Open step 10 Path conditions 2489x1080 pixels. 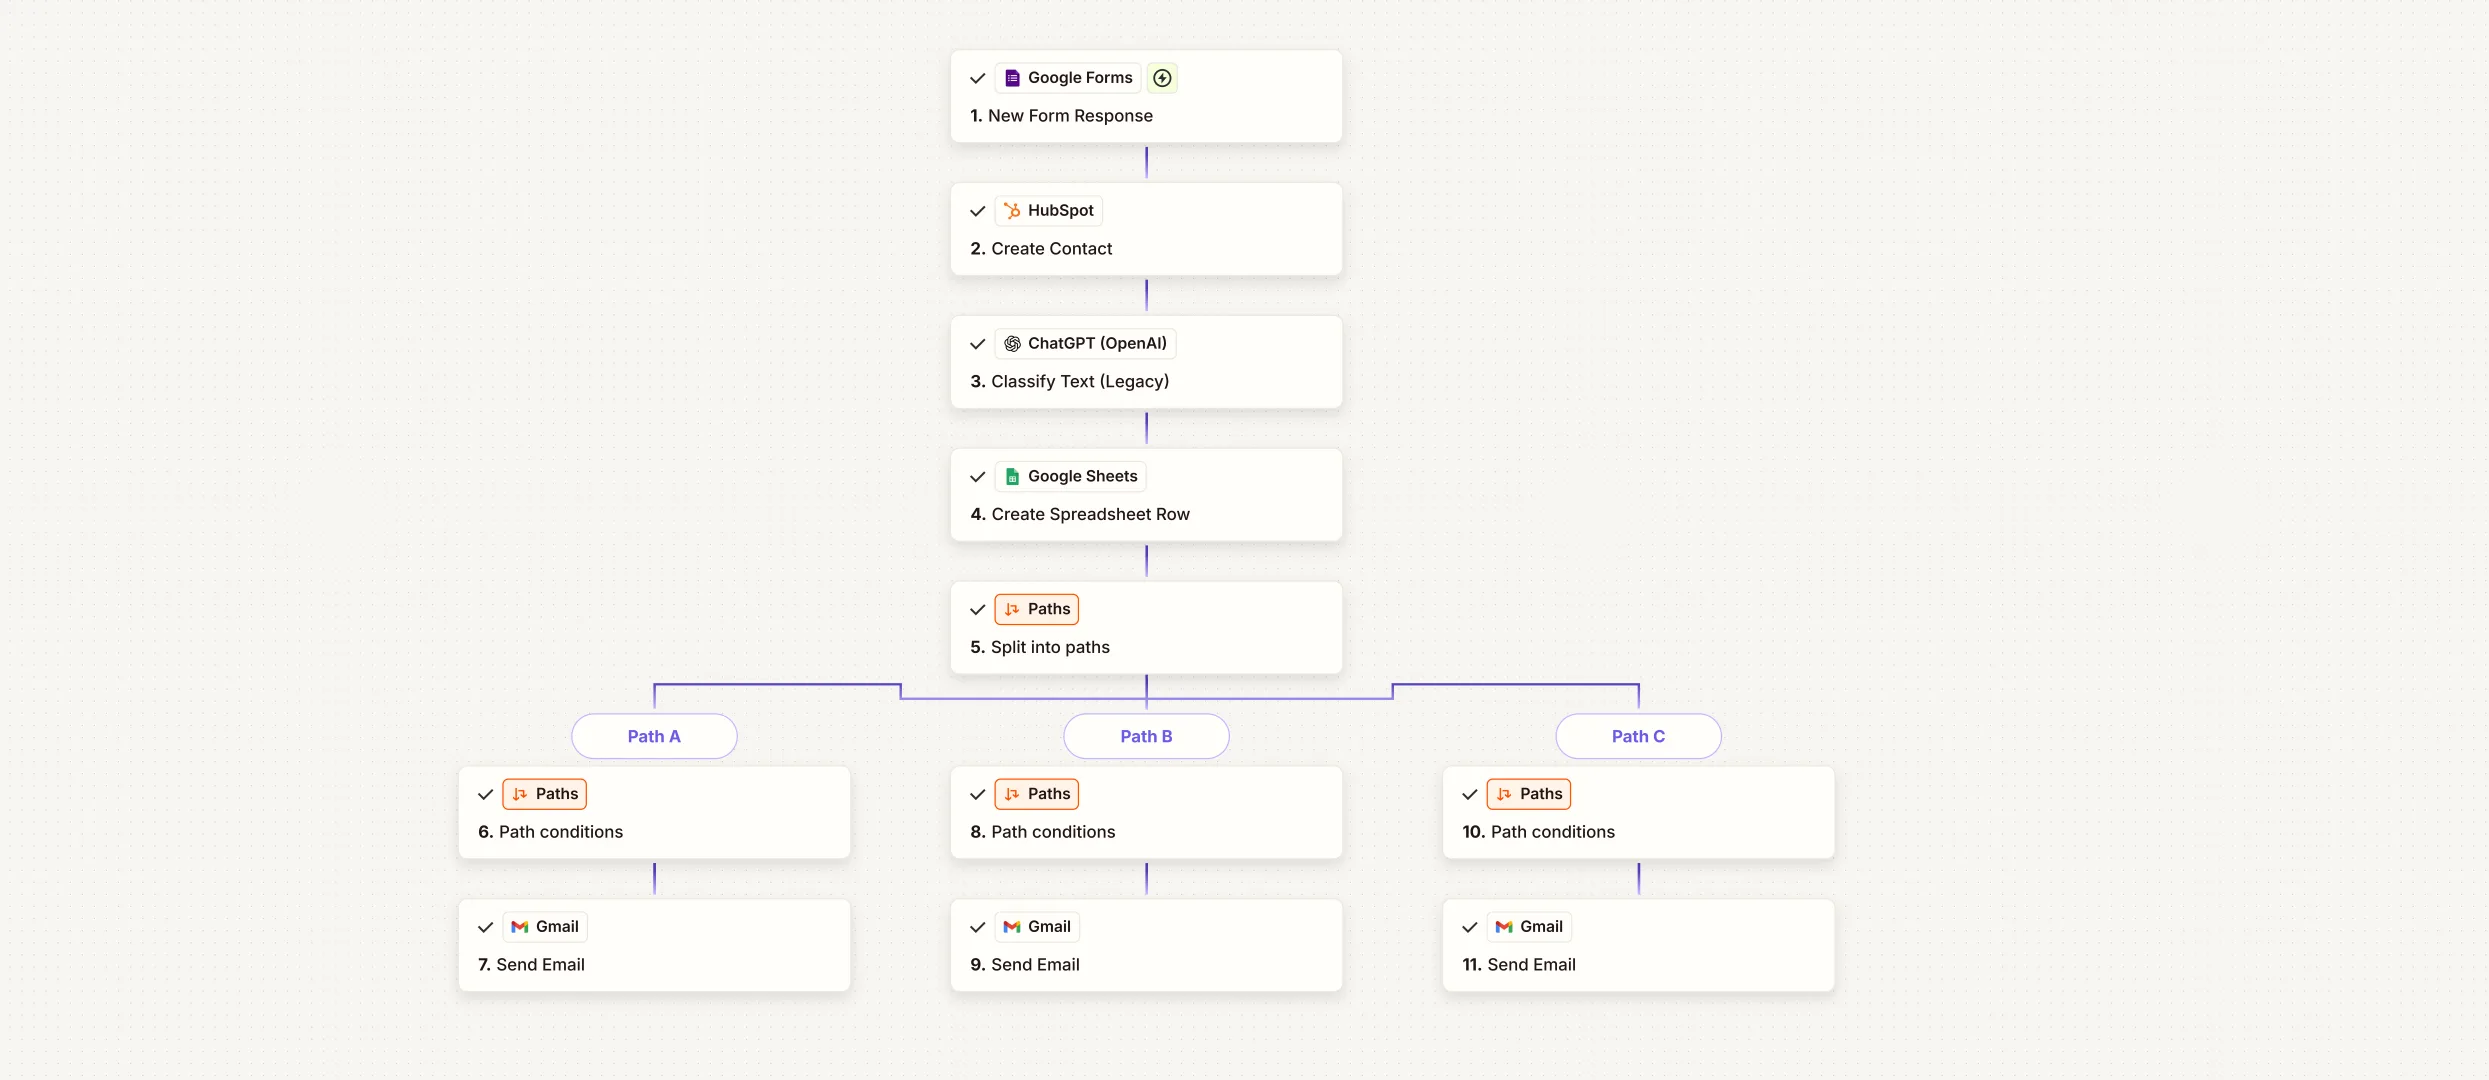point(1638,812)
